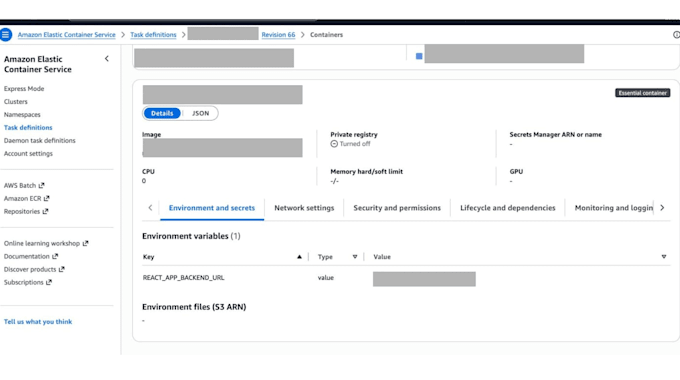
Task: Click the 'value' type cell
Action: (326, 278)
